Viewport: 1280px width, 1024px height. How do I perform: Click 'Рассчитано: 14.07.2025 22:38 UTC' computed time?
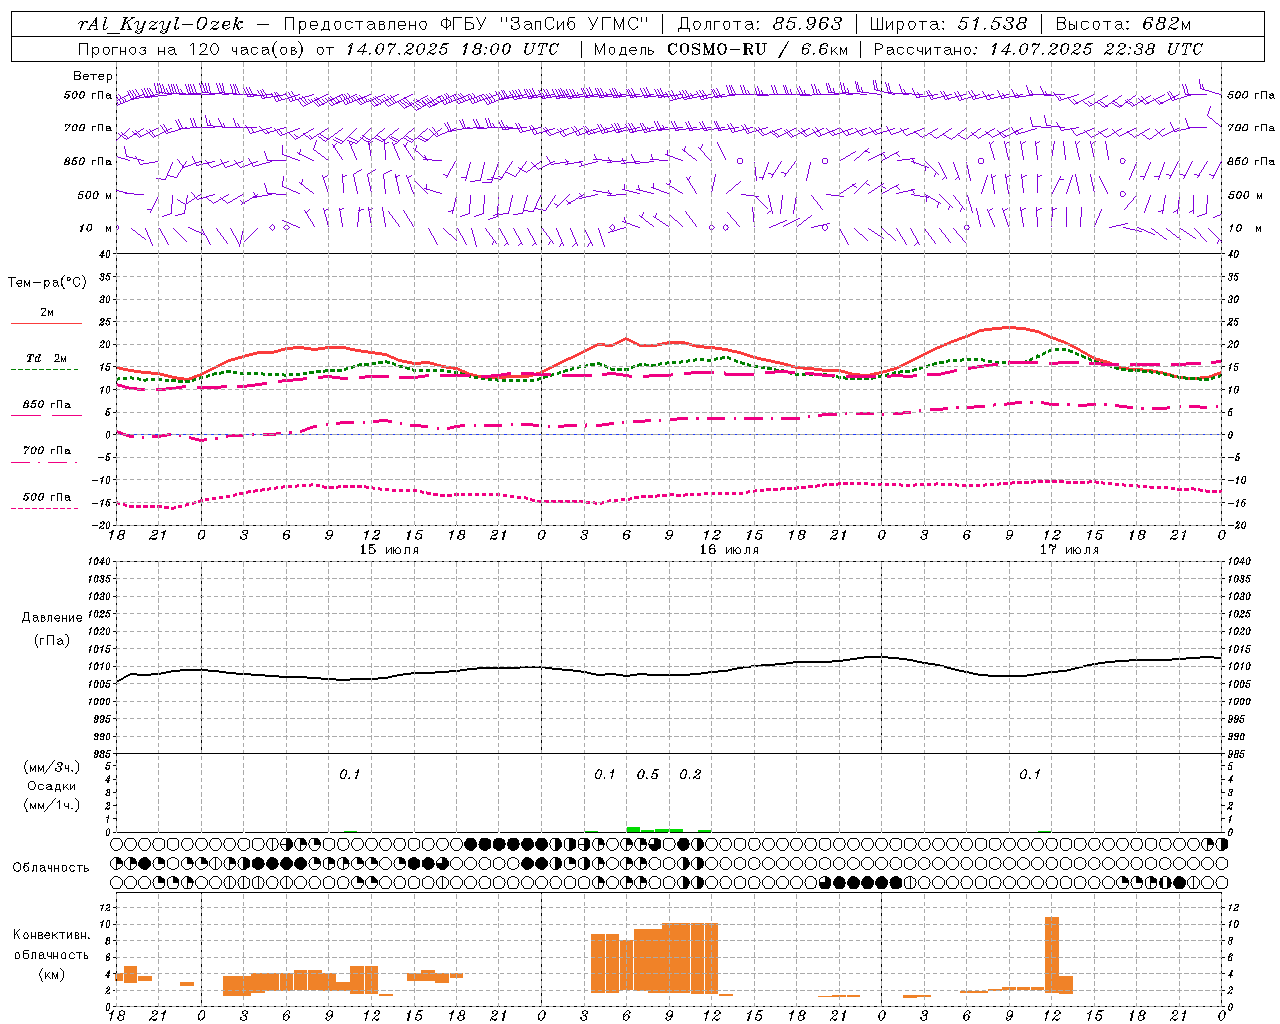pos(1038,49)
